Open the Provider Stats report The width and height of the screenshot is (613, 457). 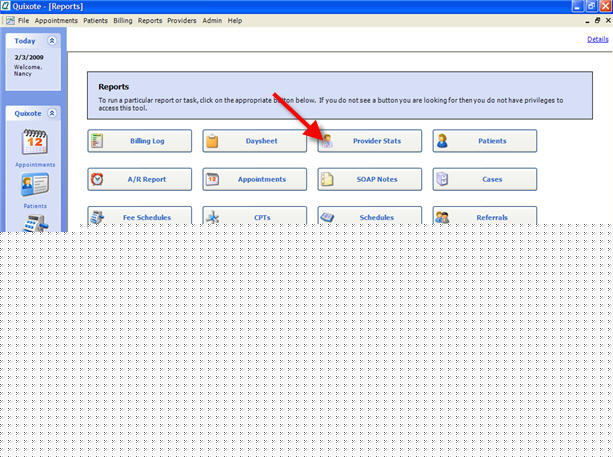tap(369, 141)
